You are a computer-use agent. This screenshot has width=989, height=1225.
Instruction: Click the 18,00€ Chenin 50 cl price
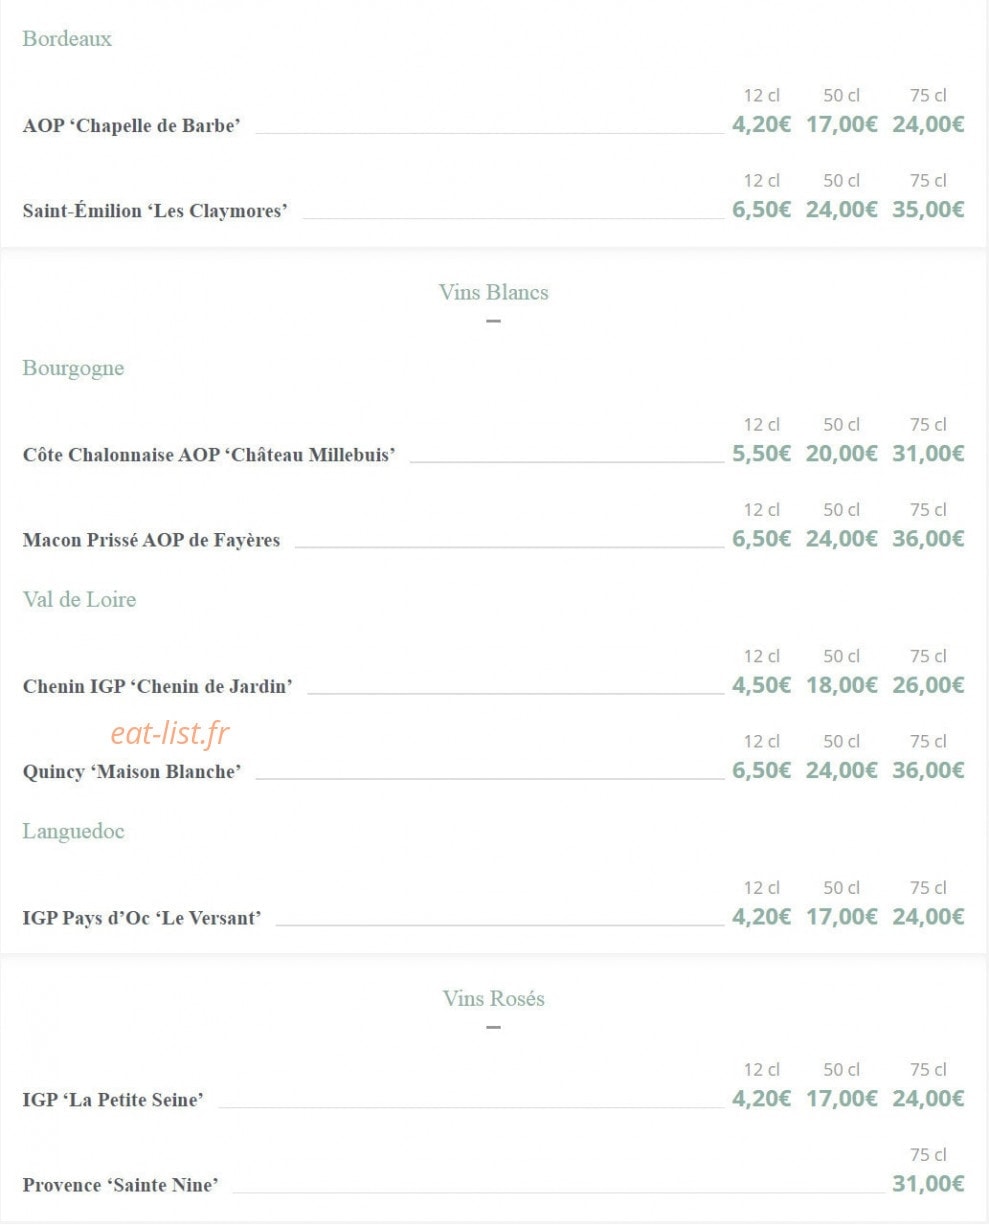[x=841, y=684]
